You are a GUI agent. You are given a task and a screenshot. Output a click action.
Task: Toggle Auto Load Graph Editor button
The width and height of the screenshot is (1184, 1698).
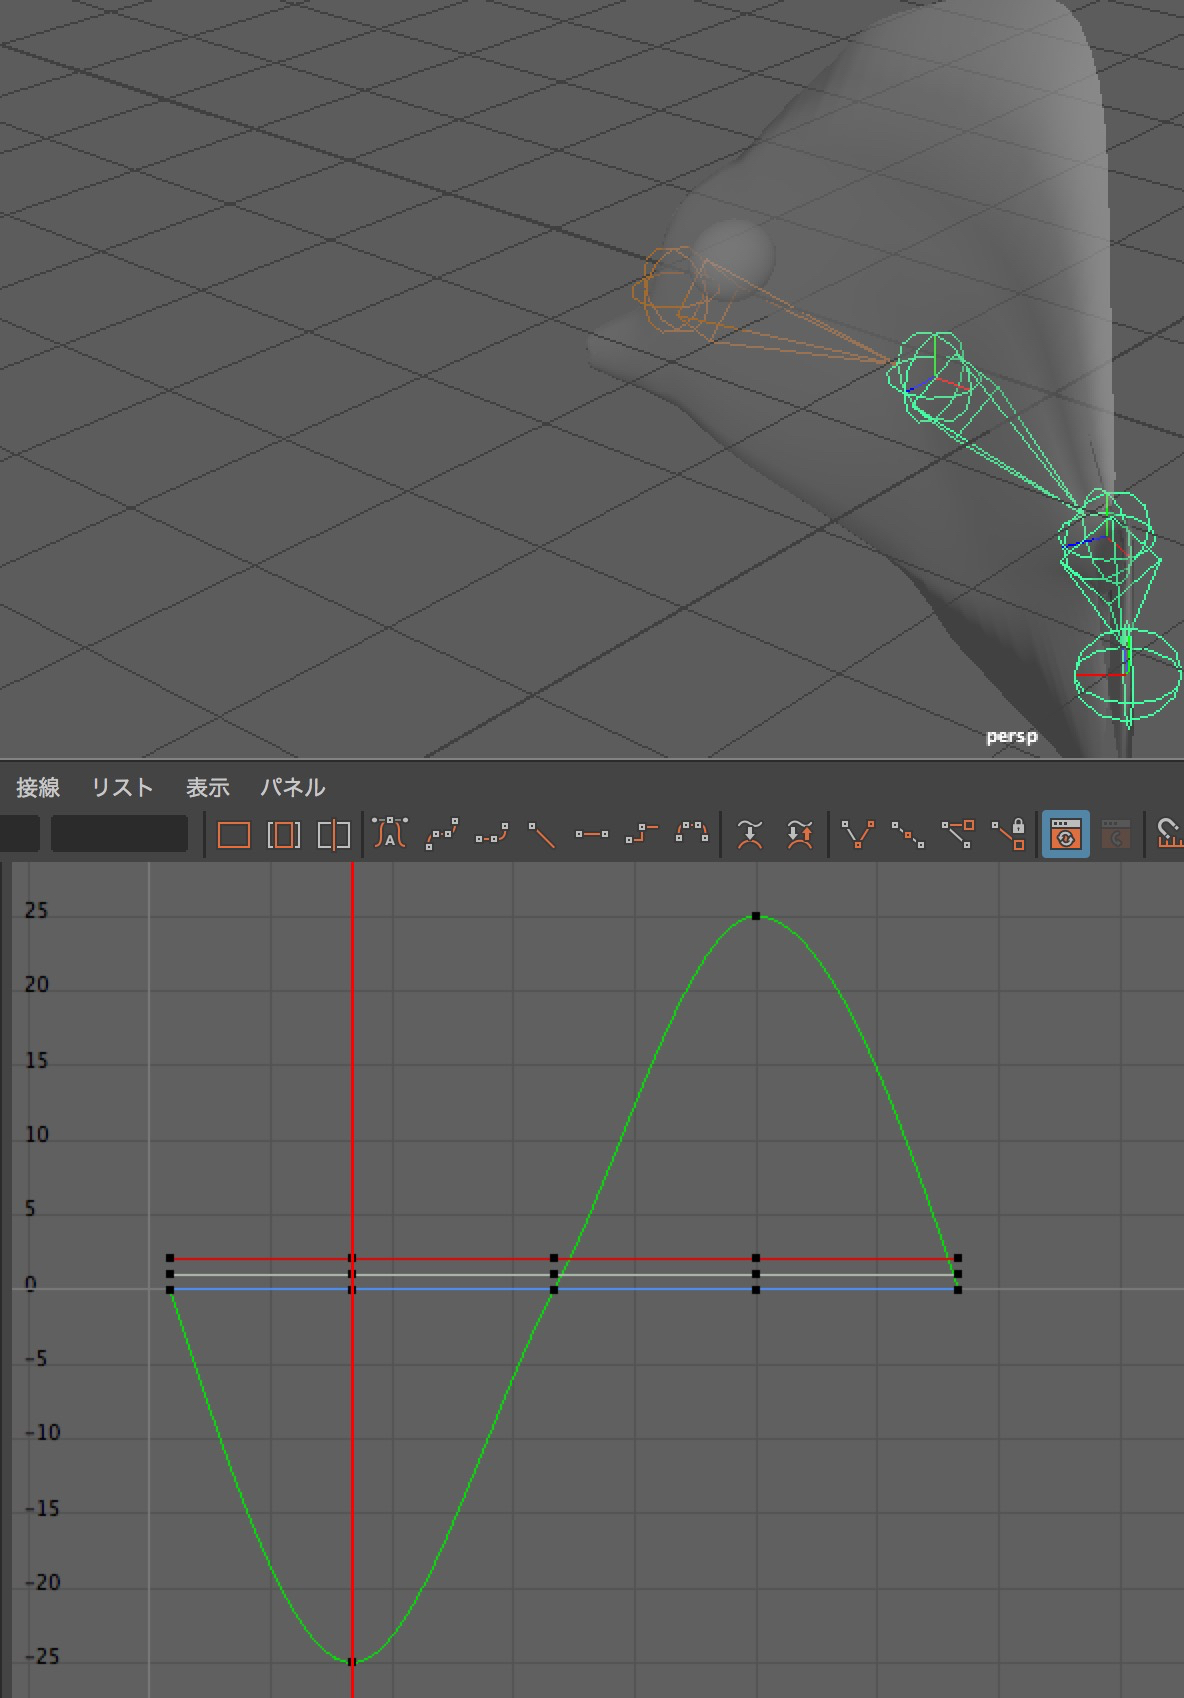(x=1065, y=834)
